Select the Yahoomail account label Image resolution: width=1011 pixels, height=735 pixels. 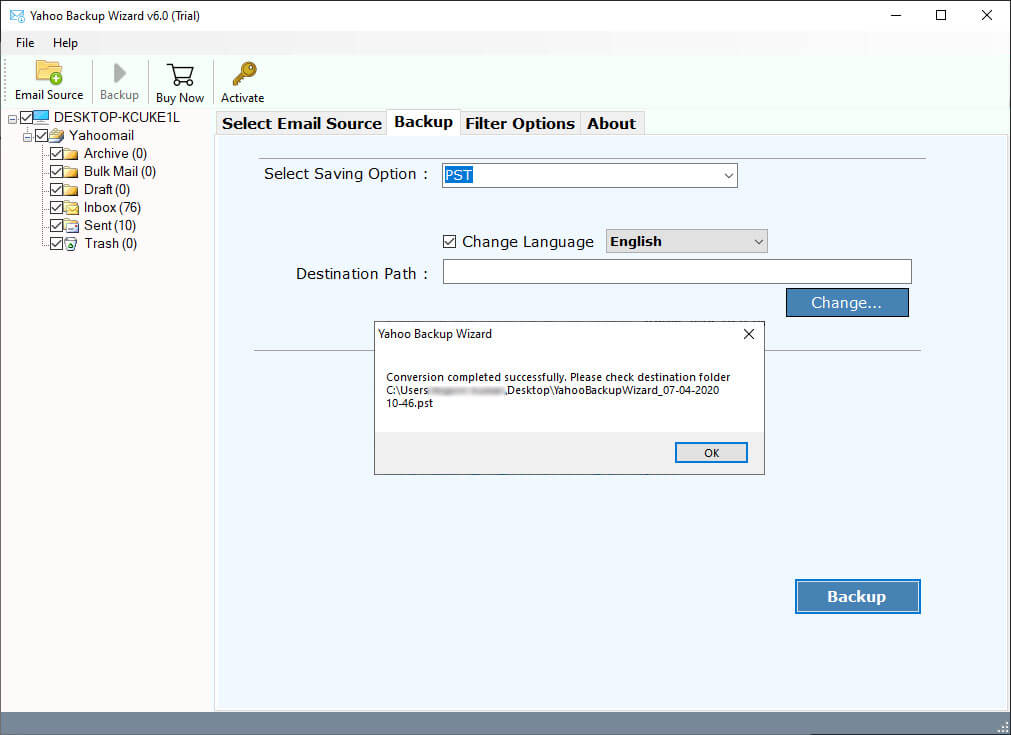[102, 135]
